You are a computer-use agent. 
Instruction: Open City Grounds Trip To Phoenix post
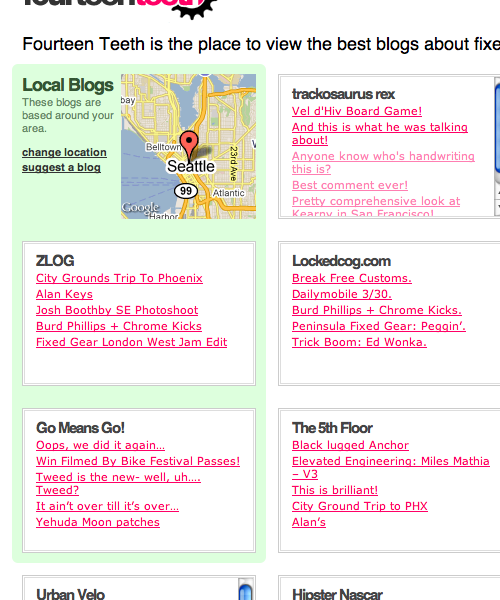point(119,278)
